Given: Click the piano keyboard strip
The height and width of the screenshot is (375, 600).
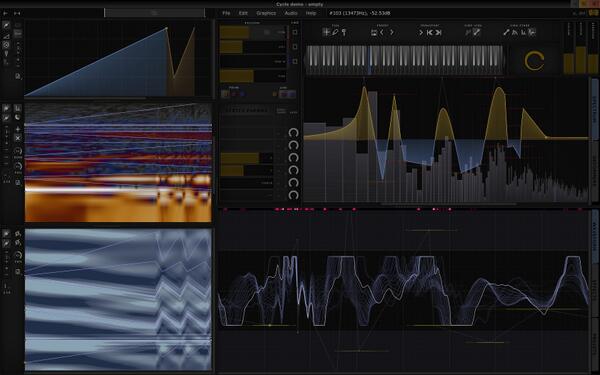Looking at the screenshot, I should [x=404, y=60].
